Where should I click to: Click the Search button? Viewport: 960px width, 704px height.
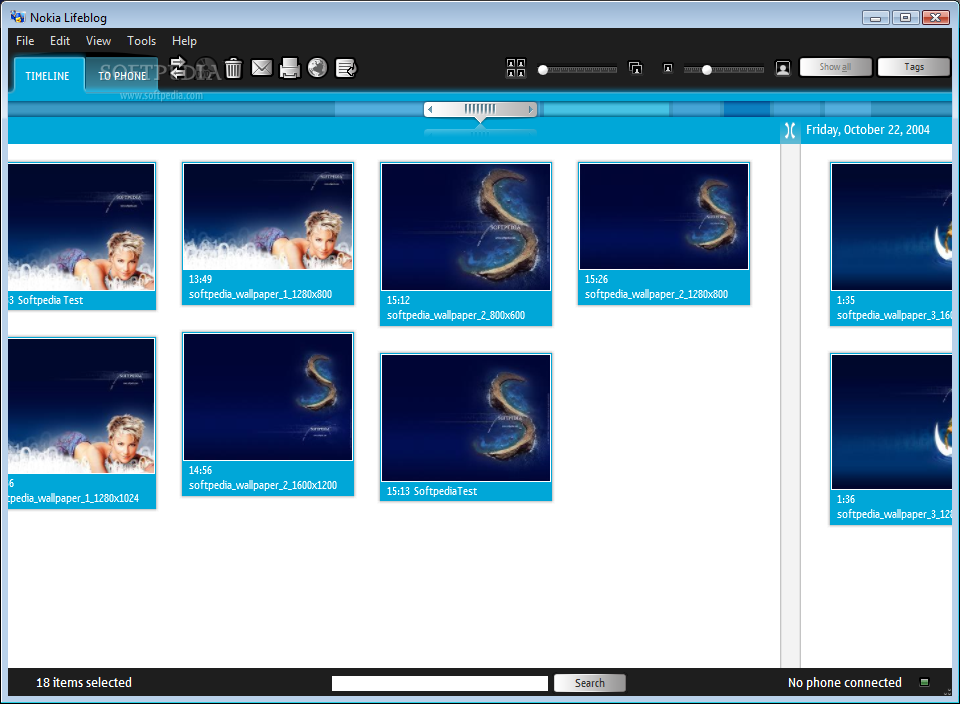point(590,683)
